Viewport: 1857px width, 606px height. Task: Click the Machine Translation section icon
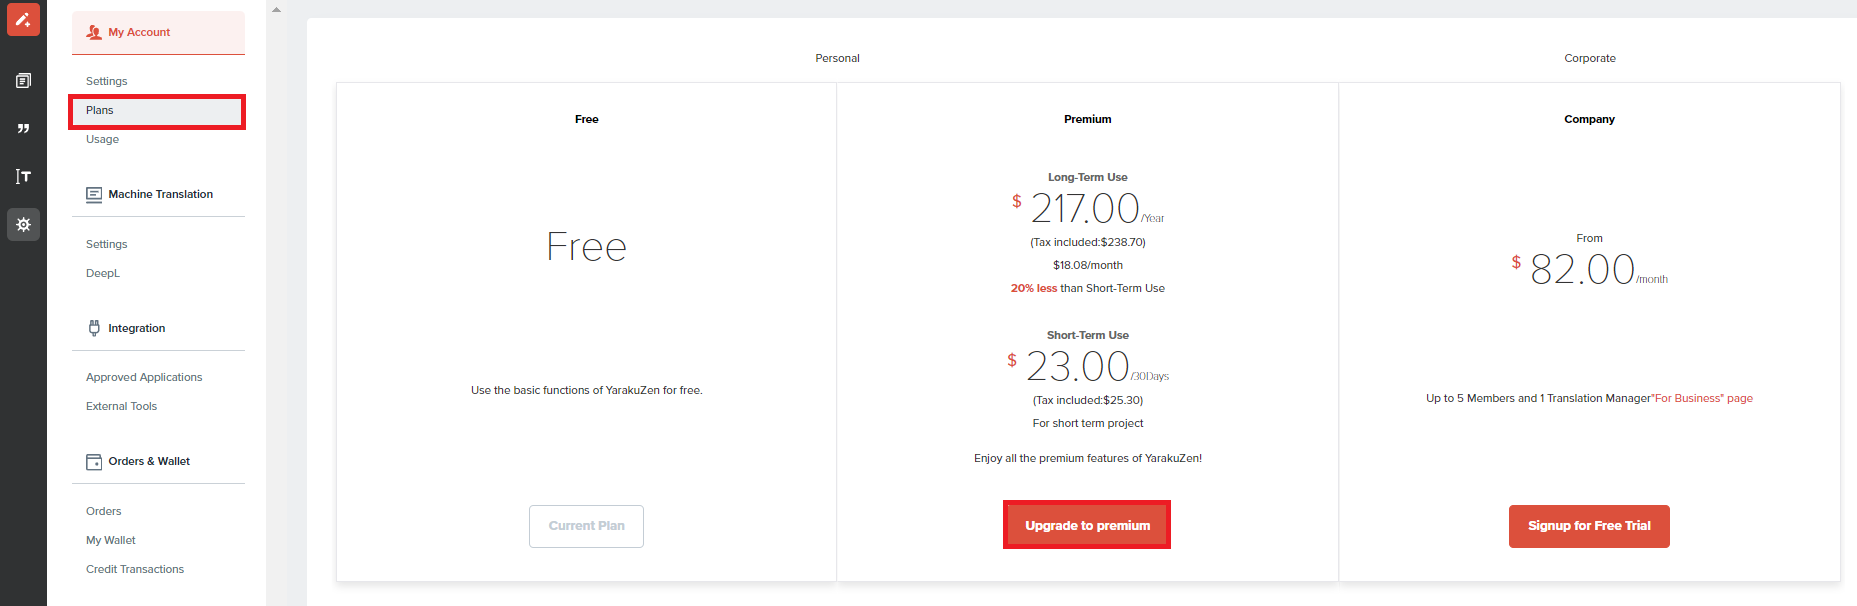[94, 195]
